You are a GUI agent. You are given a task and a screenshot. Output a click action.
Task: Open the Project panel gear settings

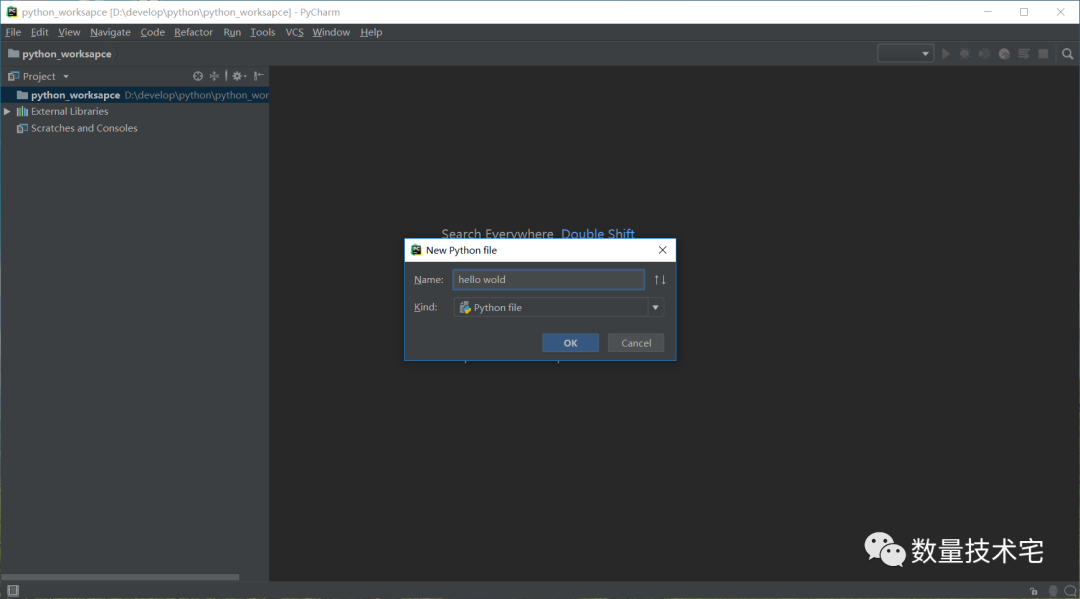pos(237,76)
